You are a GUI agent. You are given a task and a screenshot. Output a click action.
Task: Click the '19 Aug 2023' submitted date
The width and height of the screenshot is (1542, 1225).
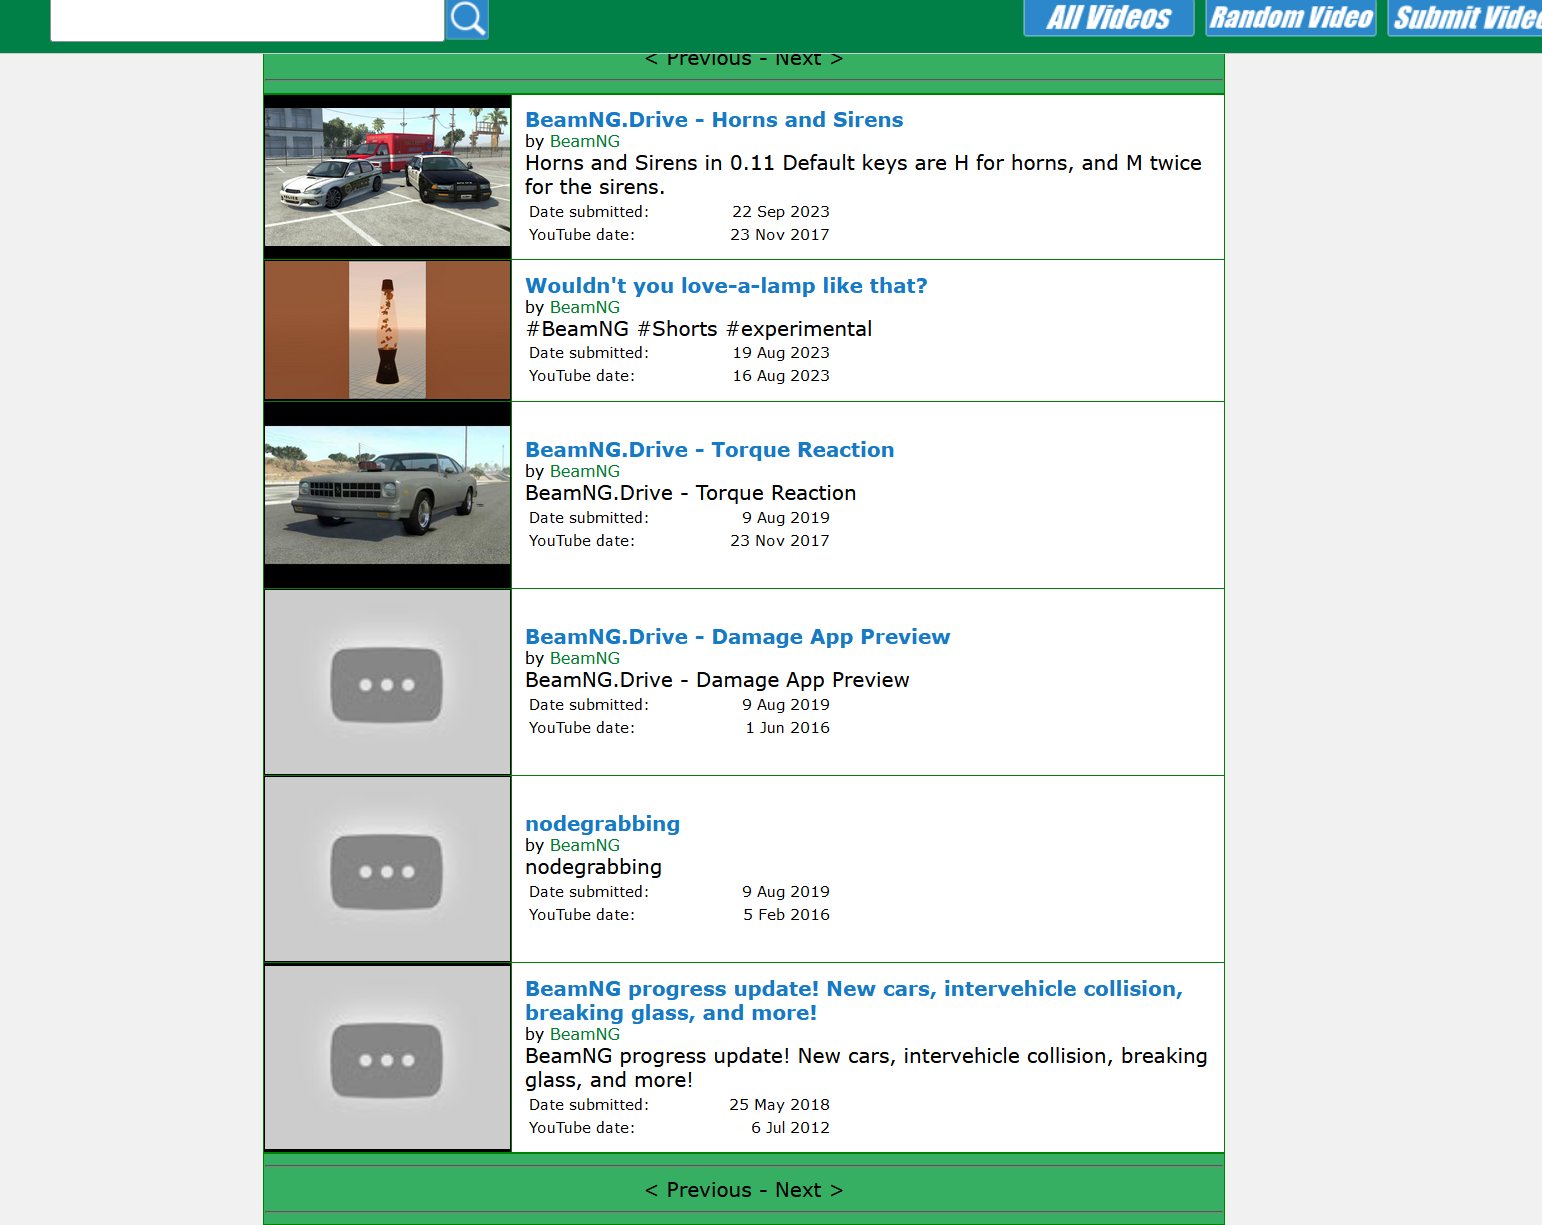[x=781, y=353]
